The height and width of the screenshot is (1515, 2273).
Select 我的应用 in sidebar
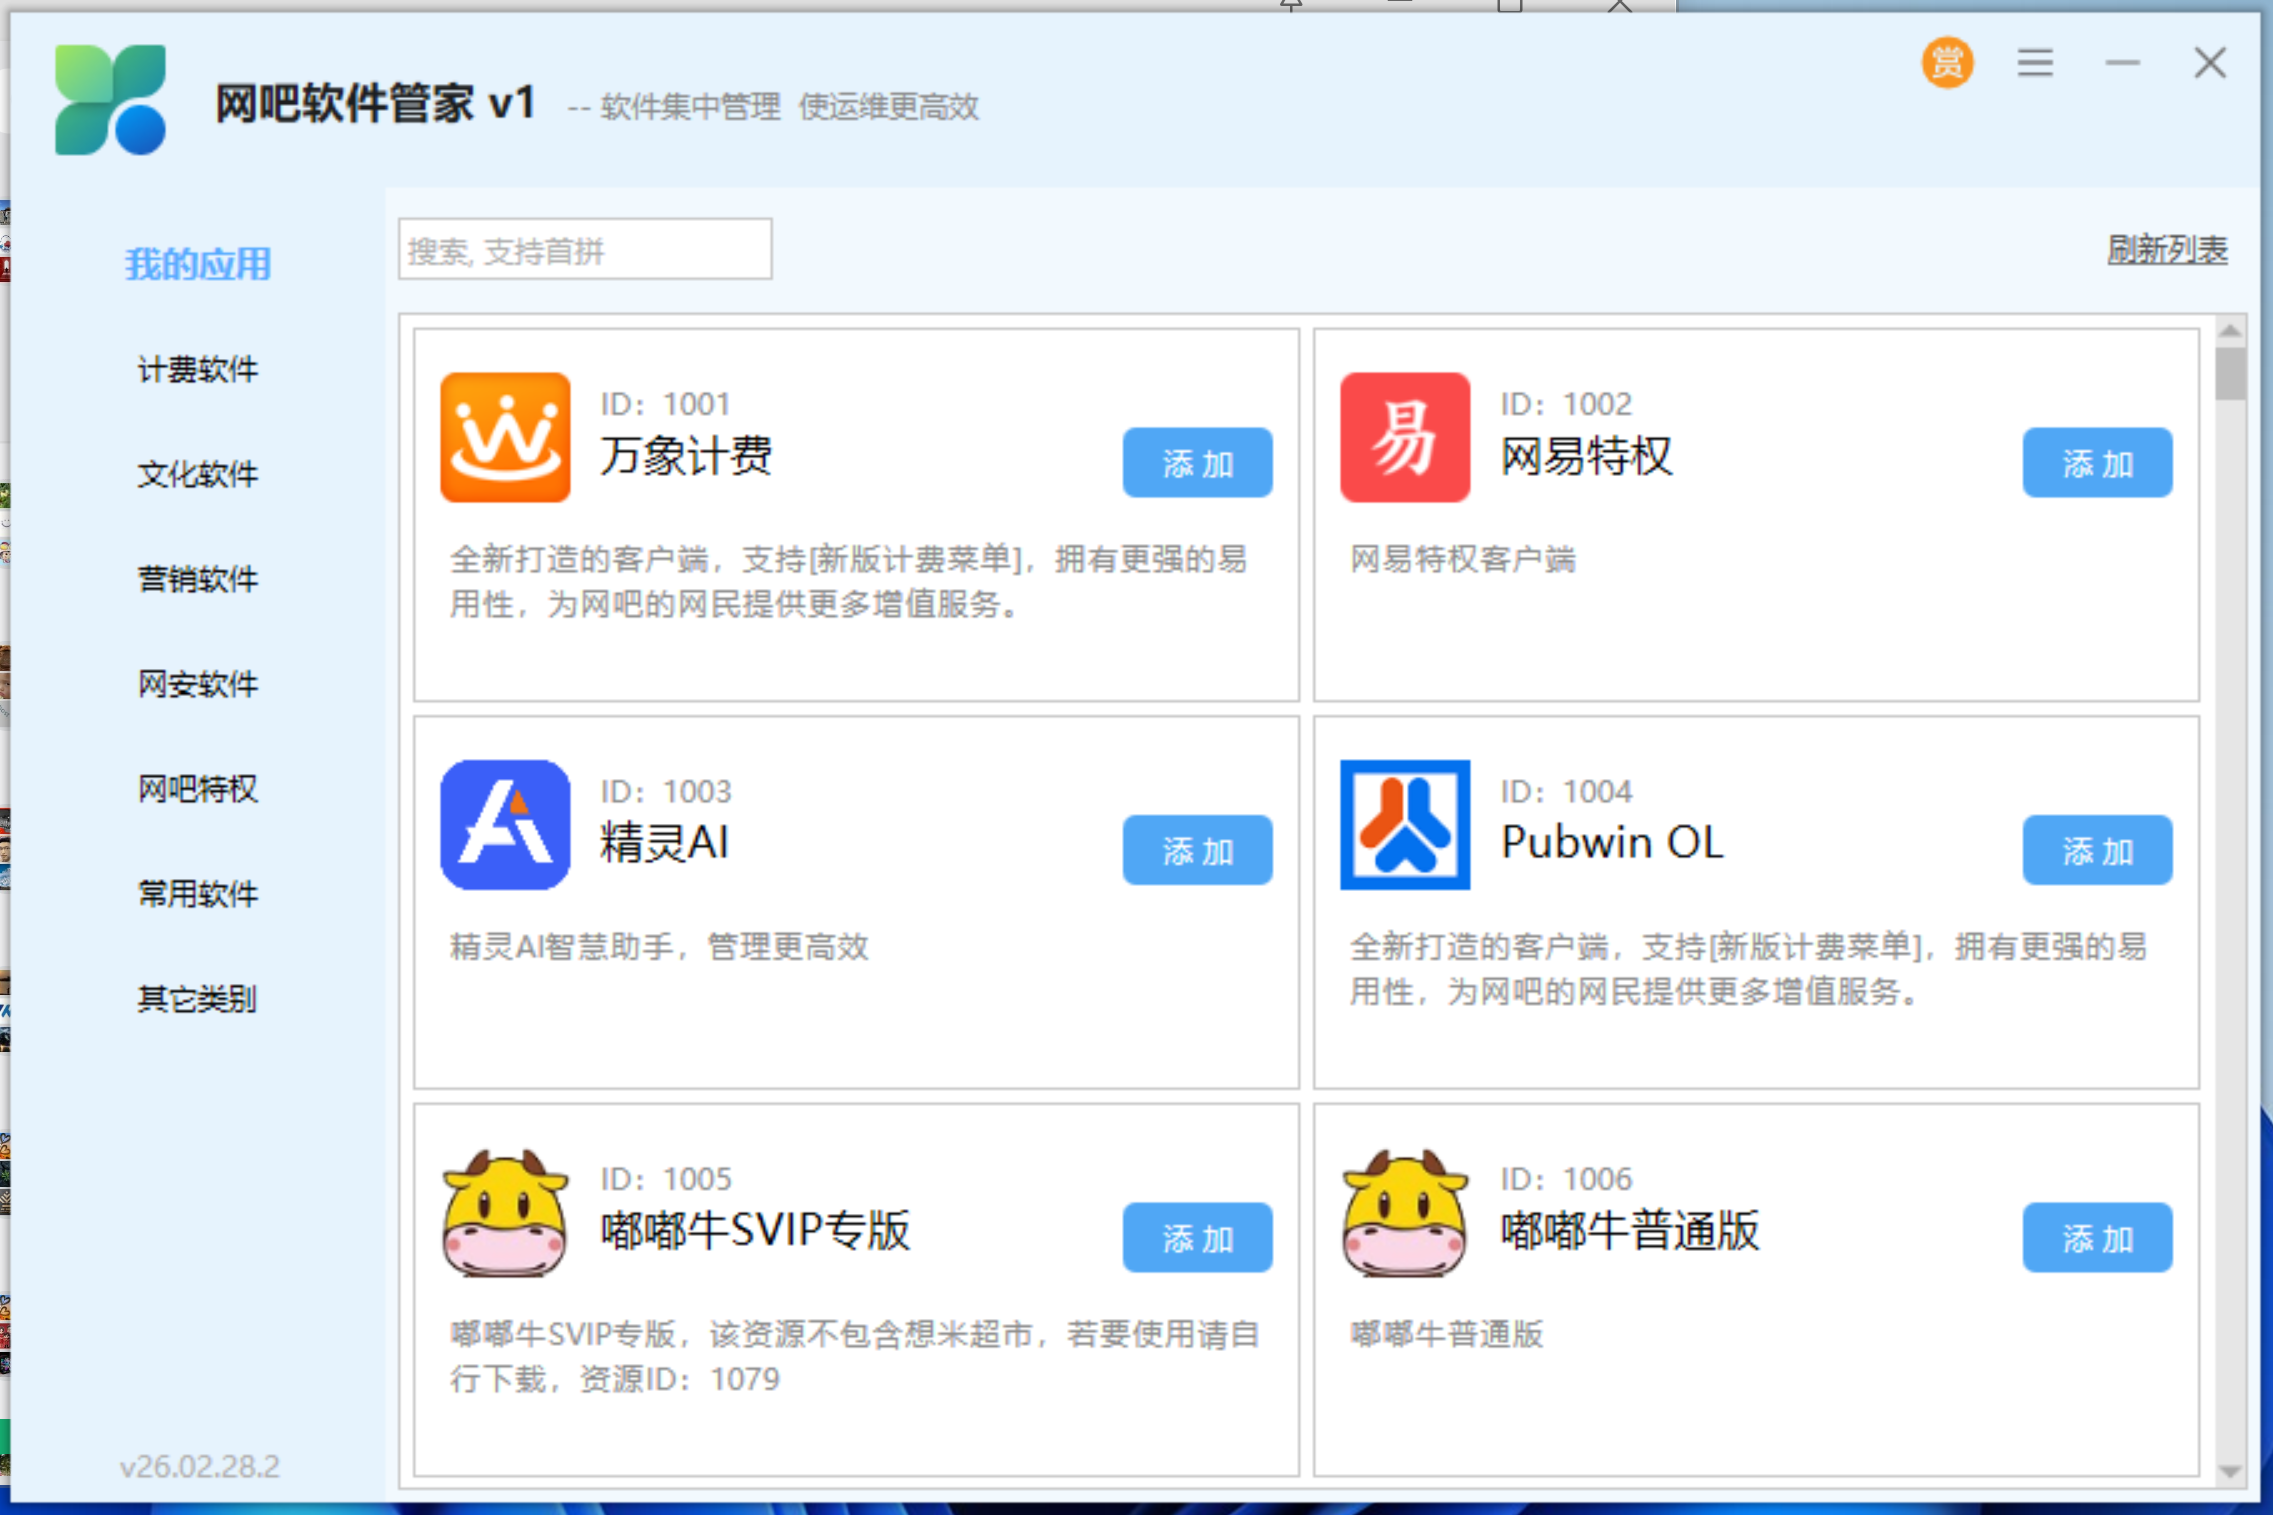click(x=198, y=264)
